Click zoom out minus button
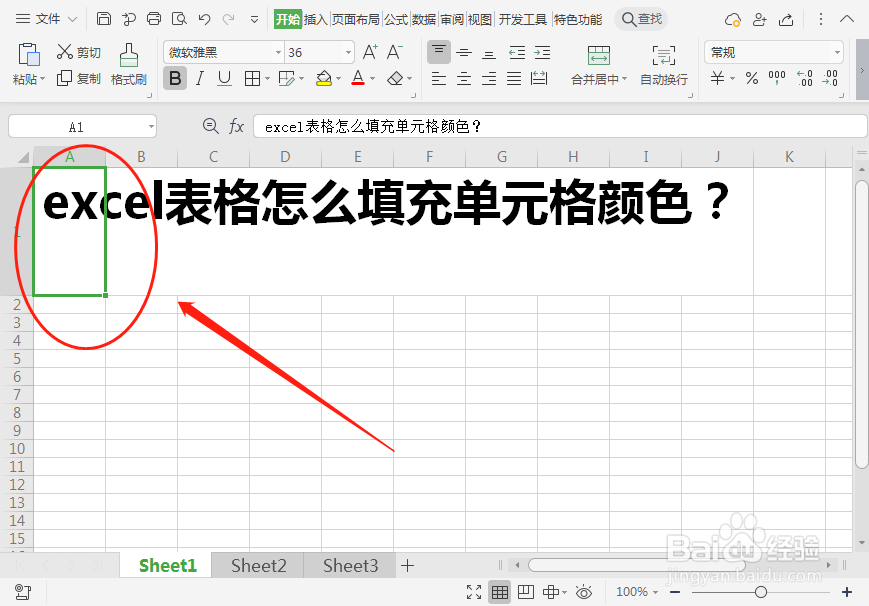Viewport: 869px width, 606px height. coord(674,592)
